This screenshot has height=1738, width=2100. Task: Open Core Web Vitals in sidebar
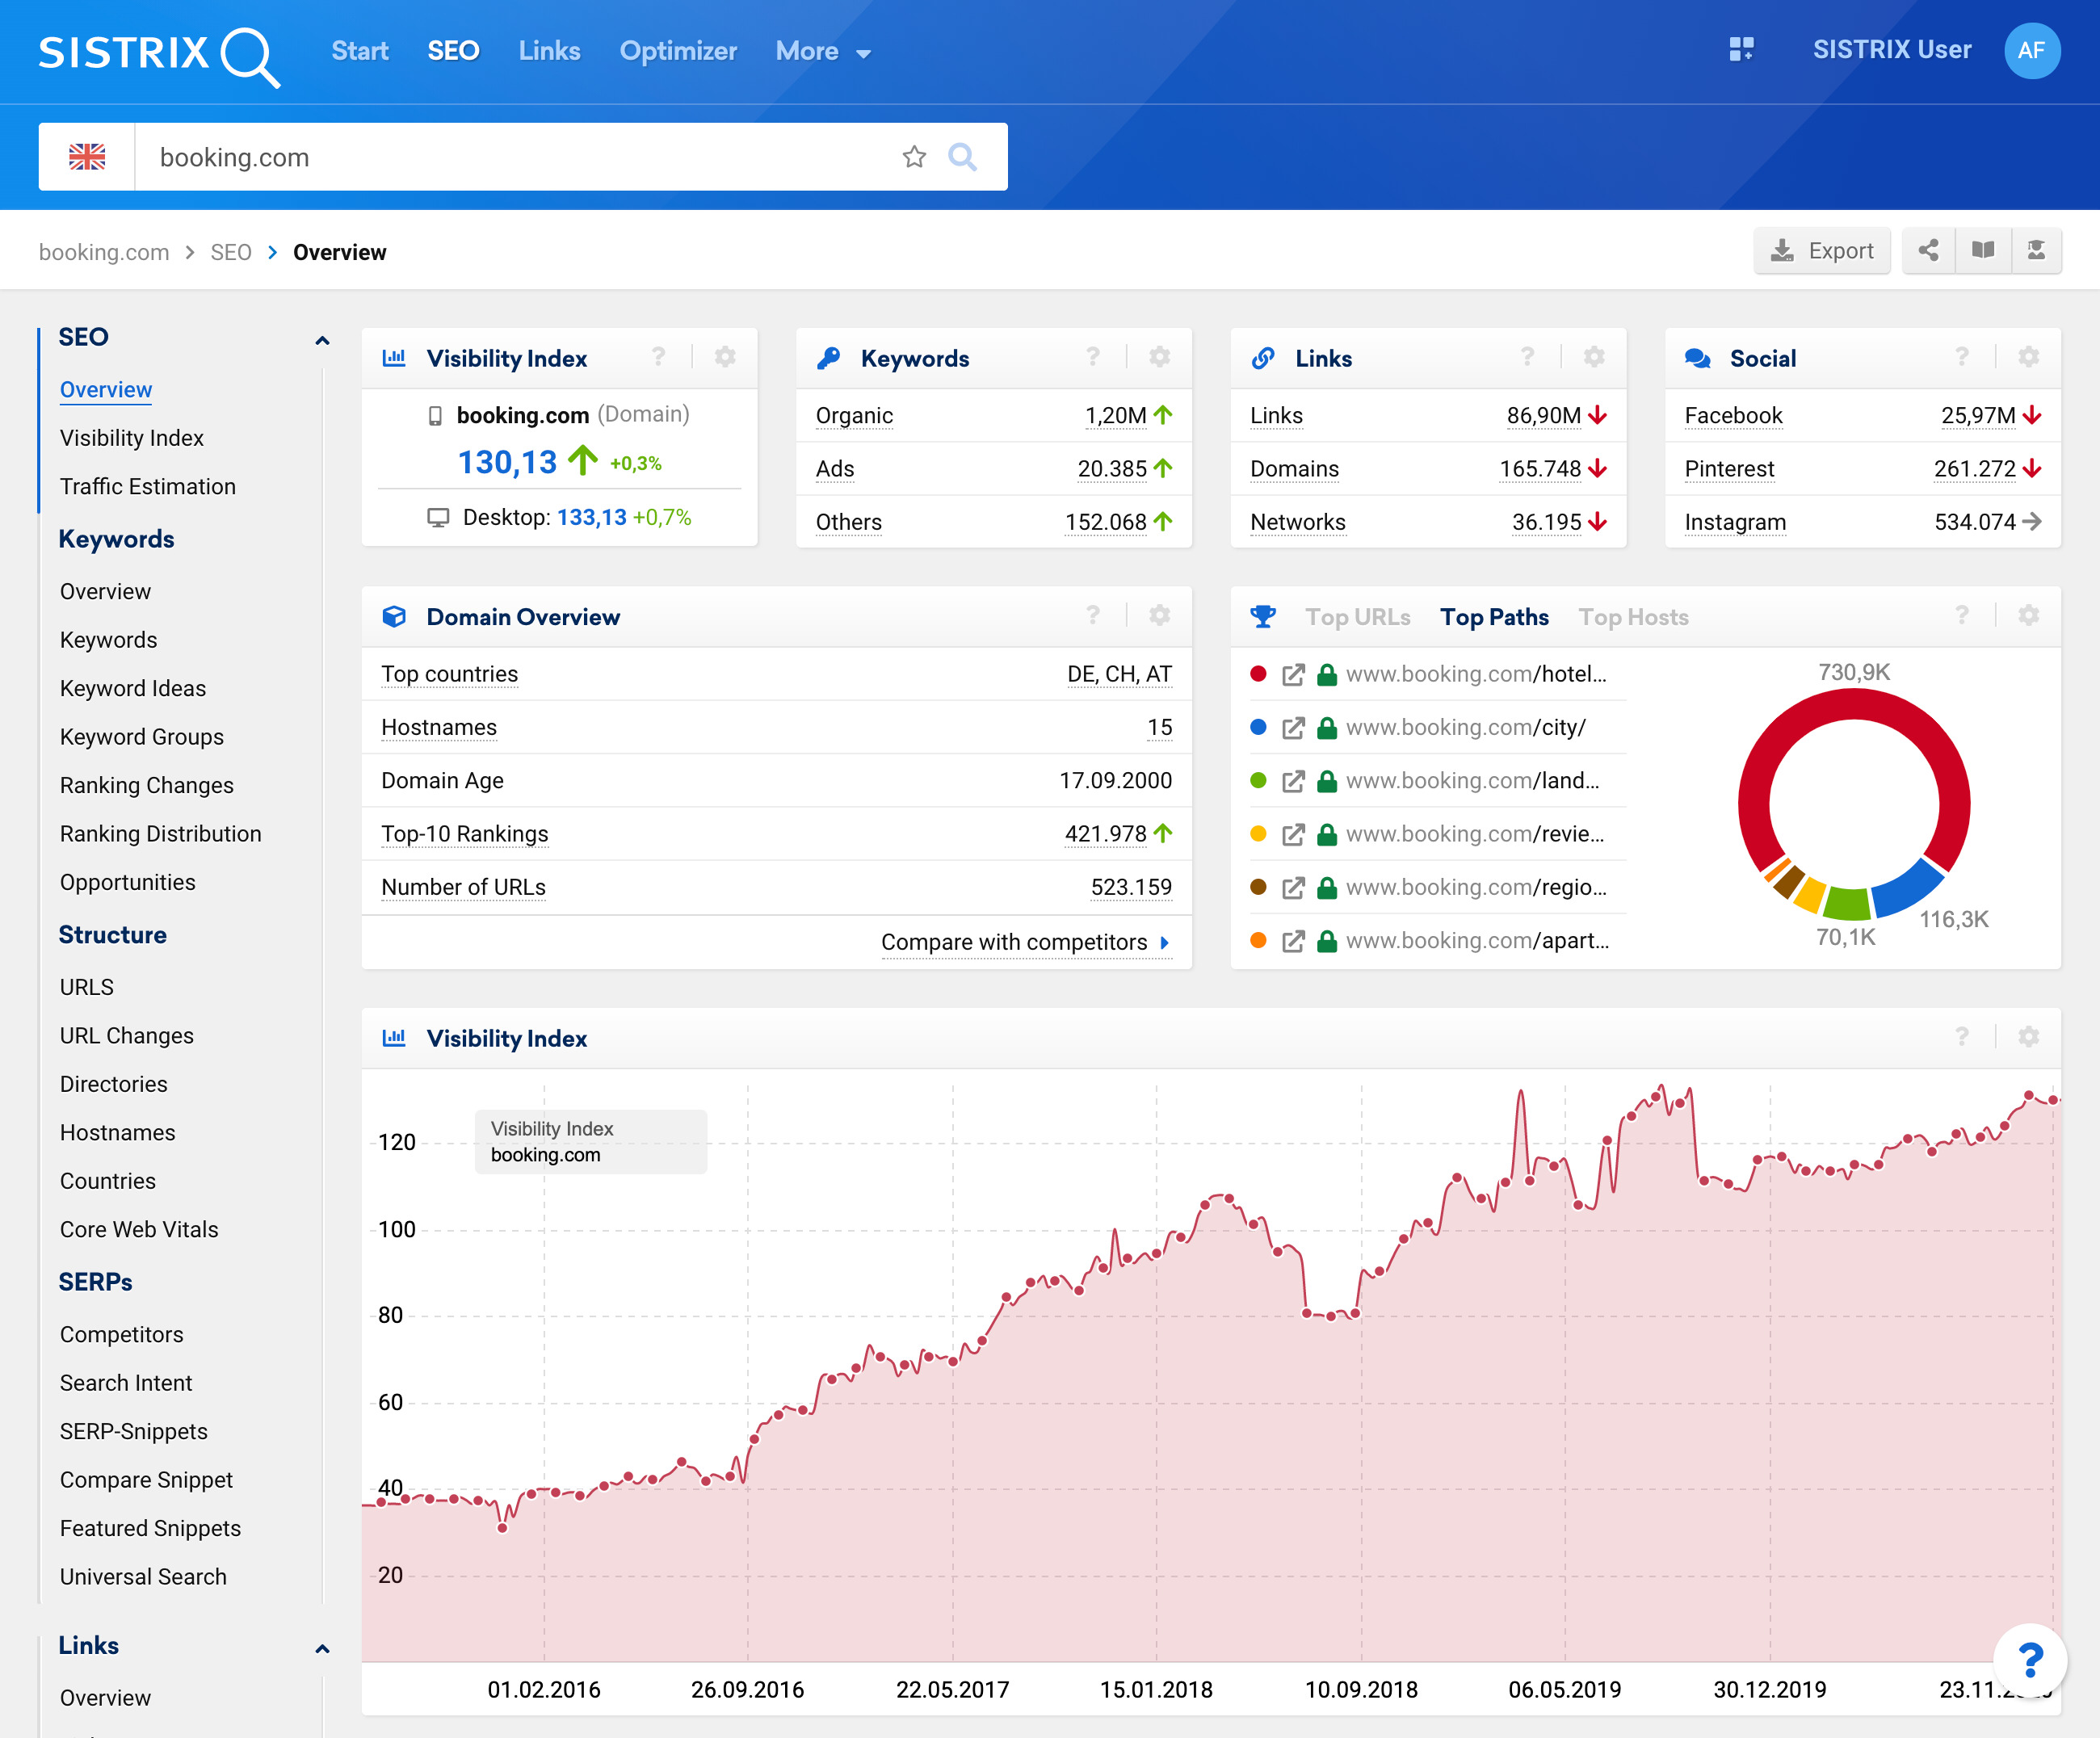[x=139, y=1229]
